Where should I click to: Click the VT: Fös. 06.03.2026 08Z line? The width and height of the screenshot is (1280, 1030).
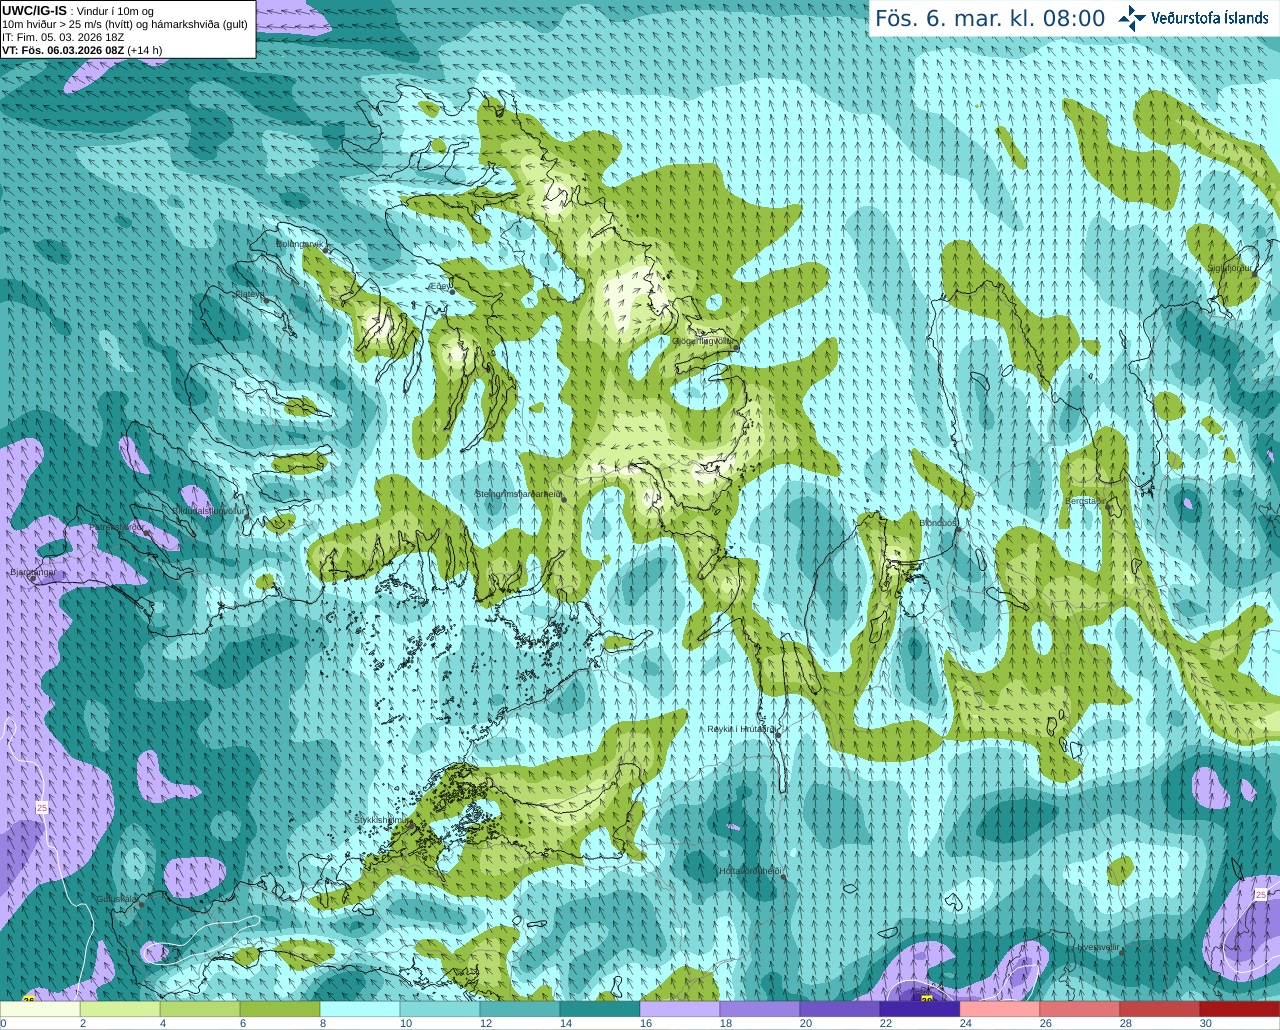tap(82, 50)
